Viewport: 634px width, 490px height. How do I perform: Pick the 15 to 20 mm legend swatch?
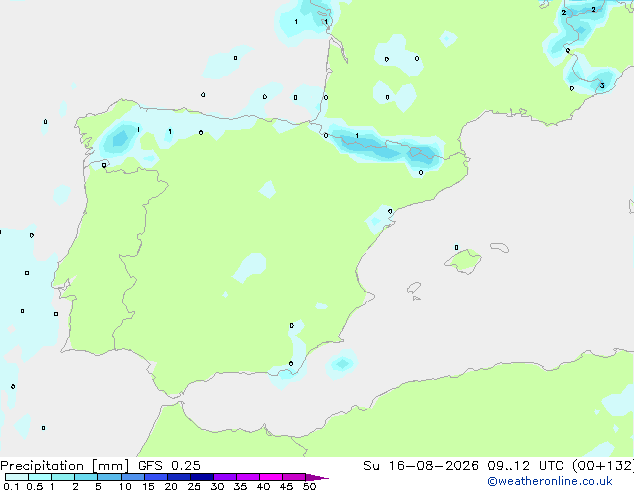(x=156, y=477)
